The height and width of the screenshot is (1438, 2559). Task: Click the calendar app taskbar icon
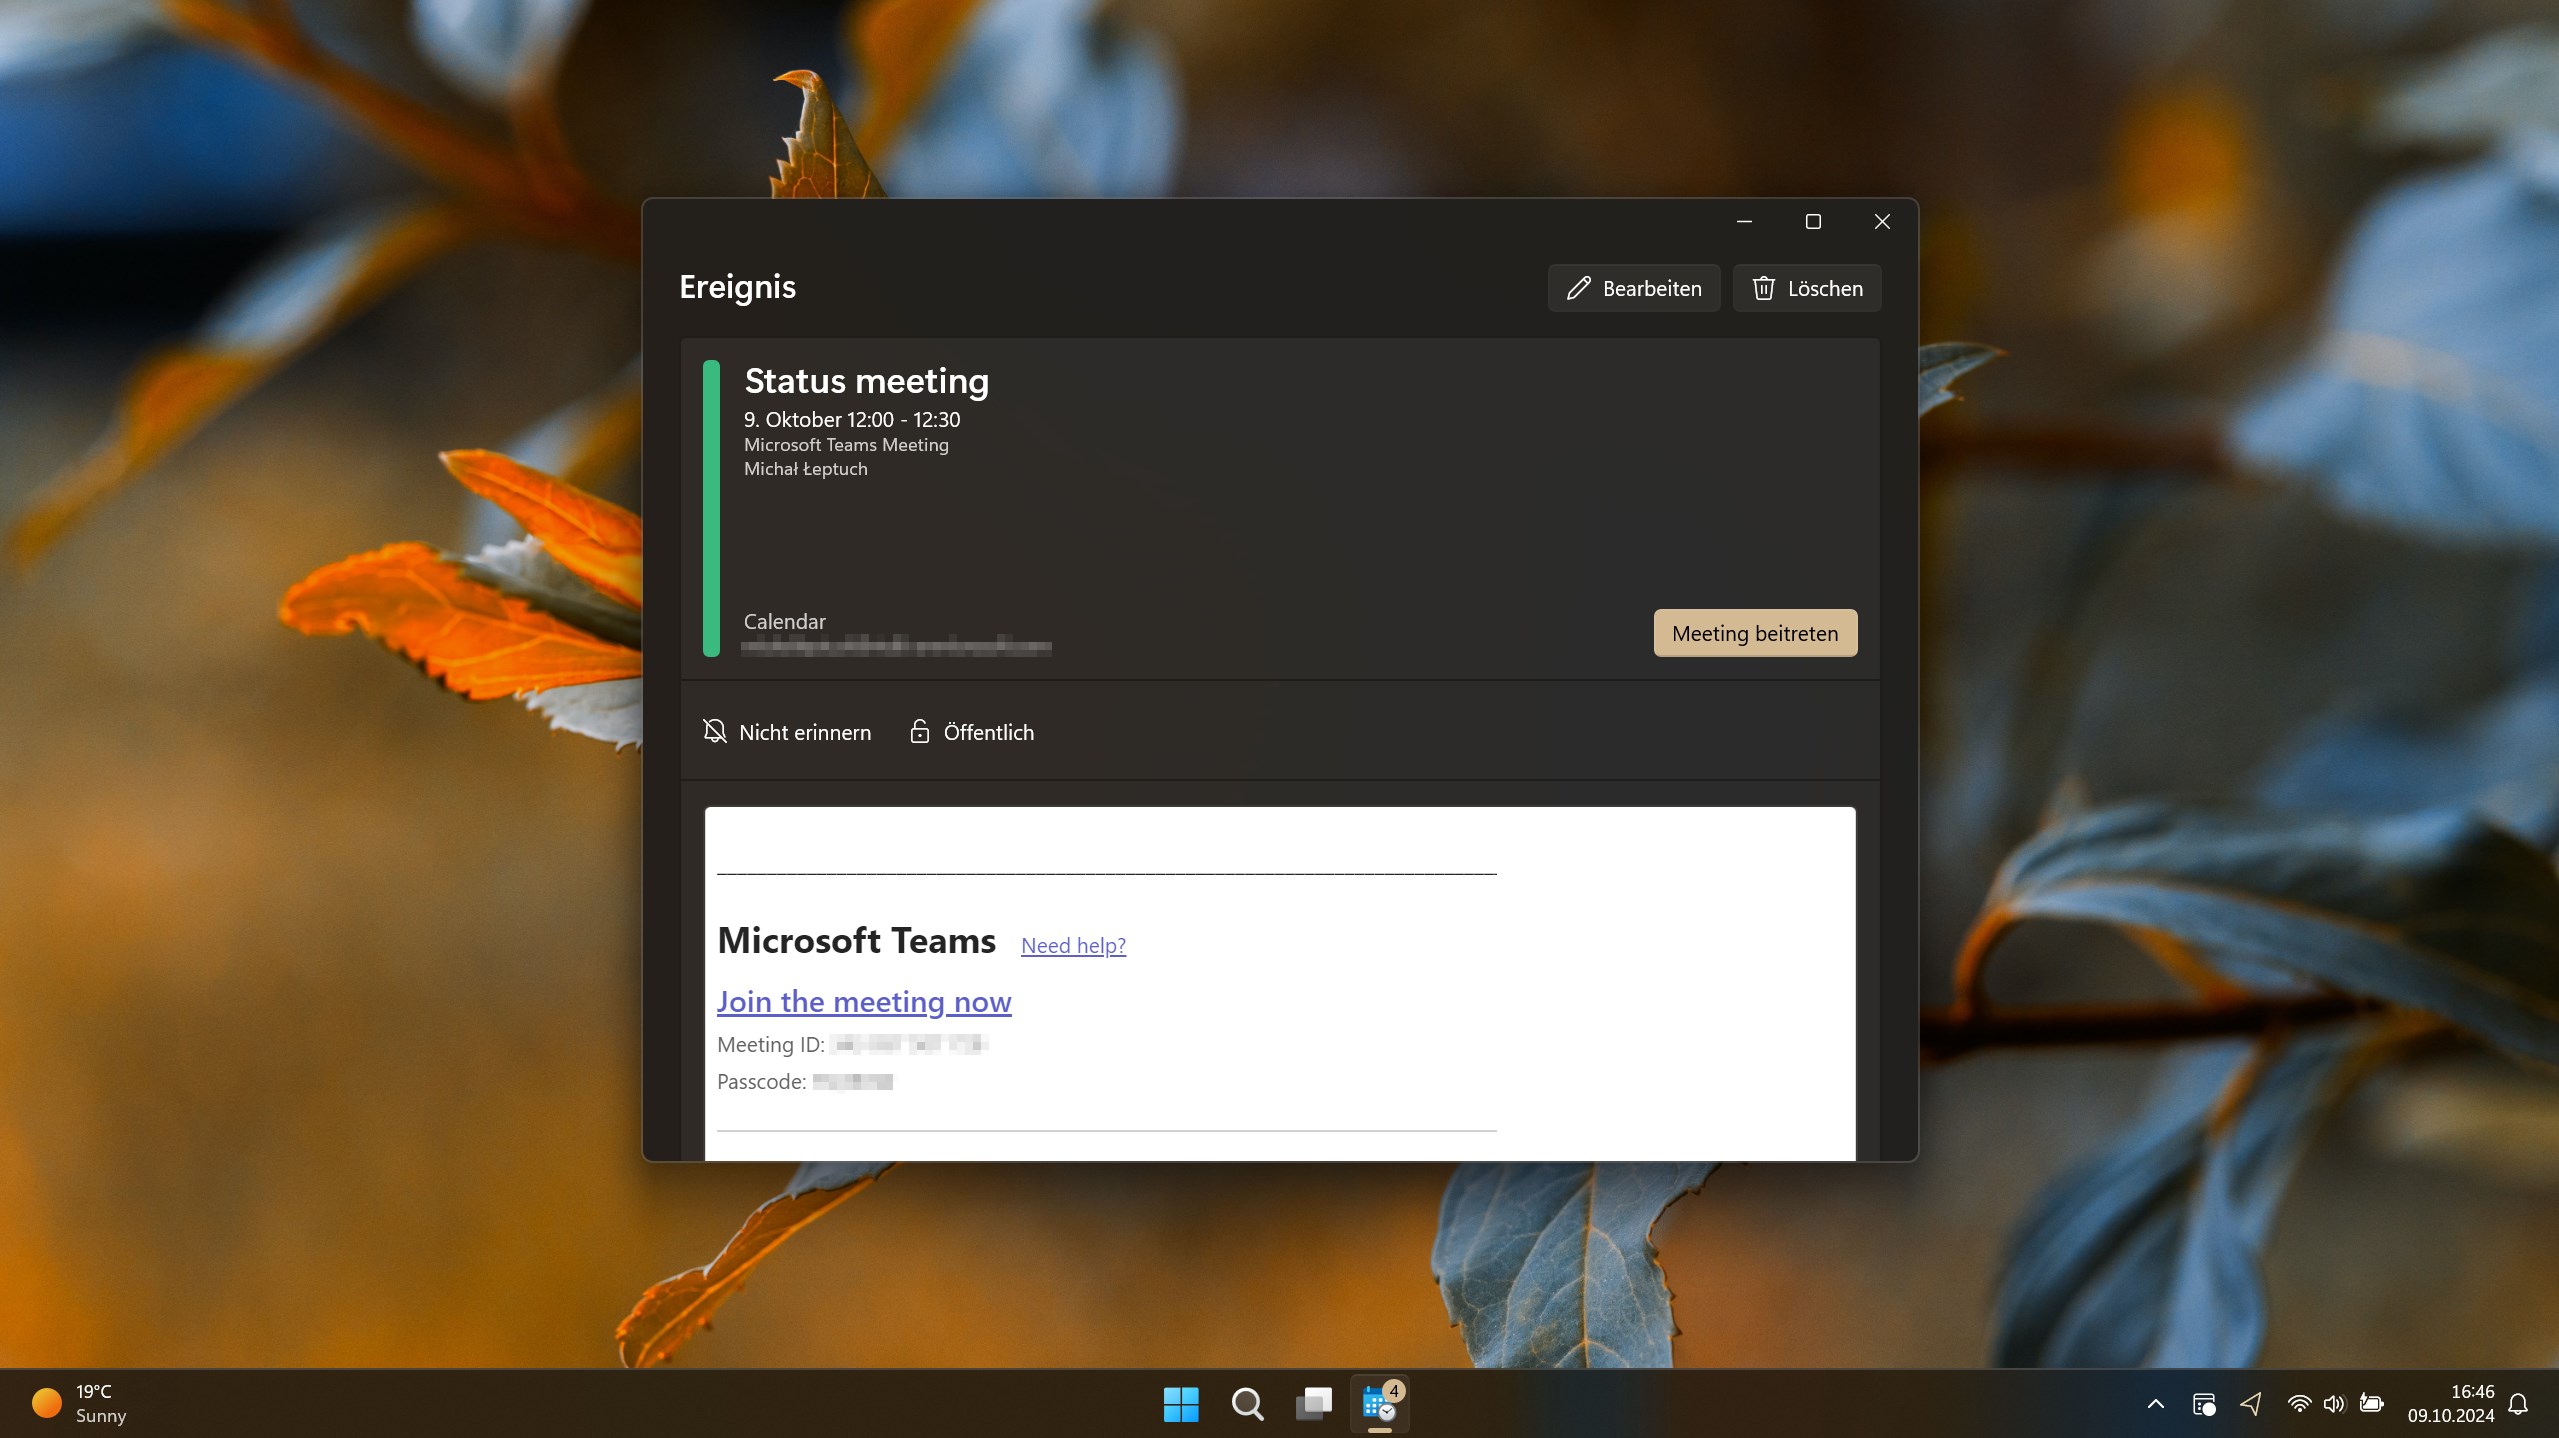click(1380, 1404)
